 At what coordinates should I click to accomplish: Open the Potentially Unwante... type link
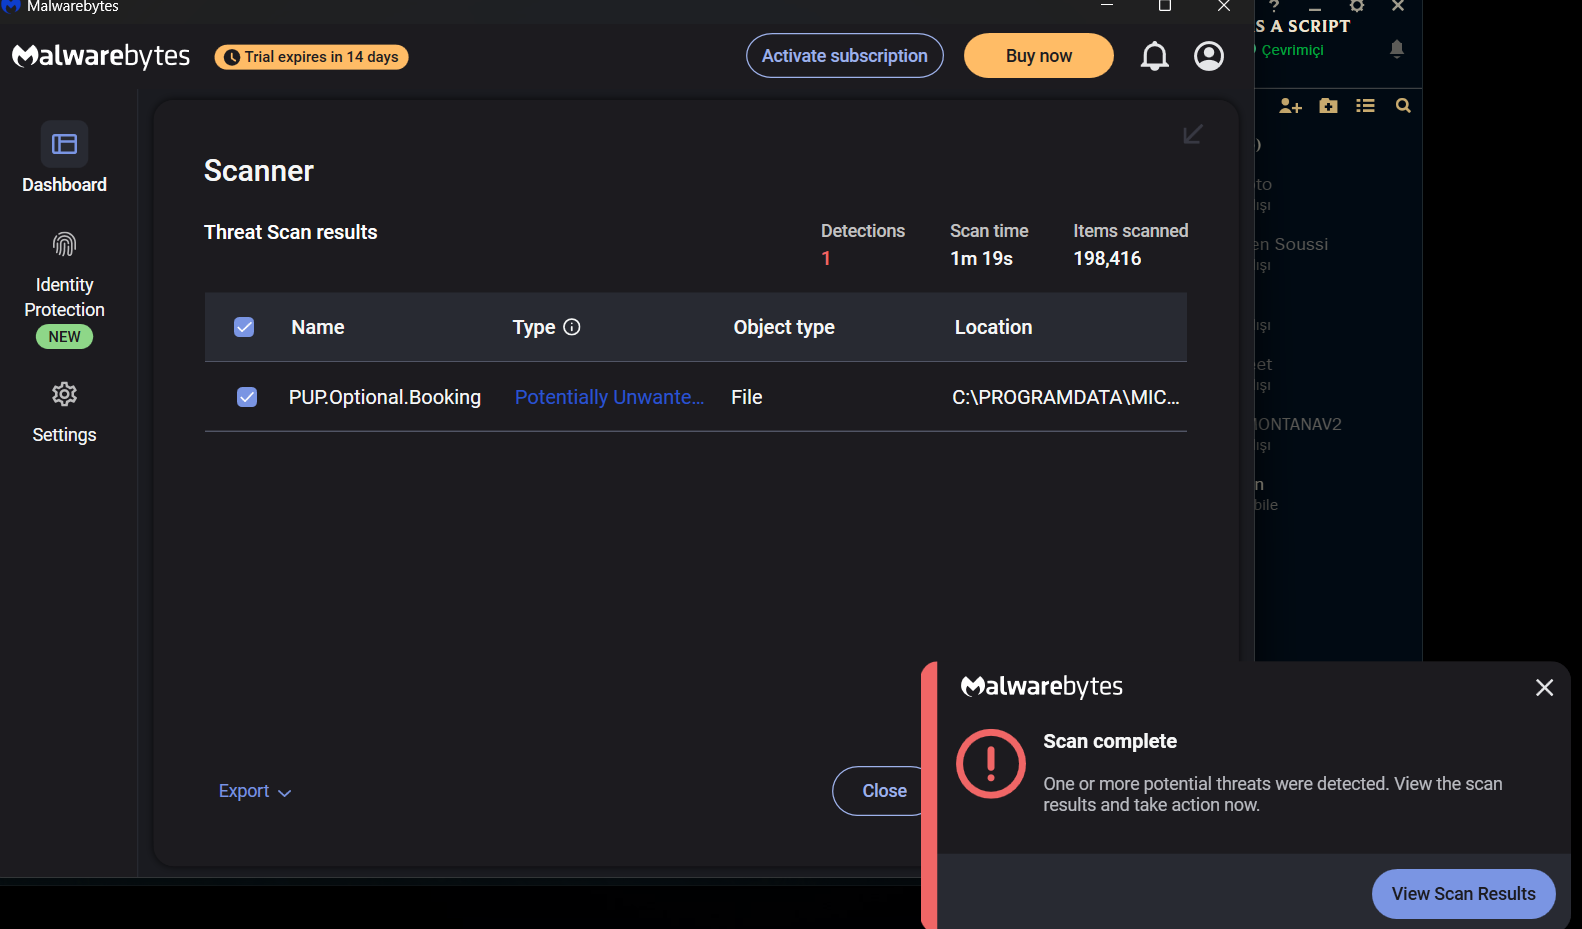click(609, 397)
